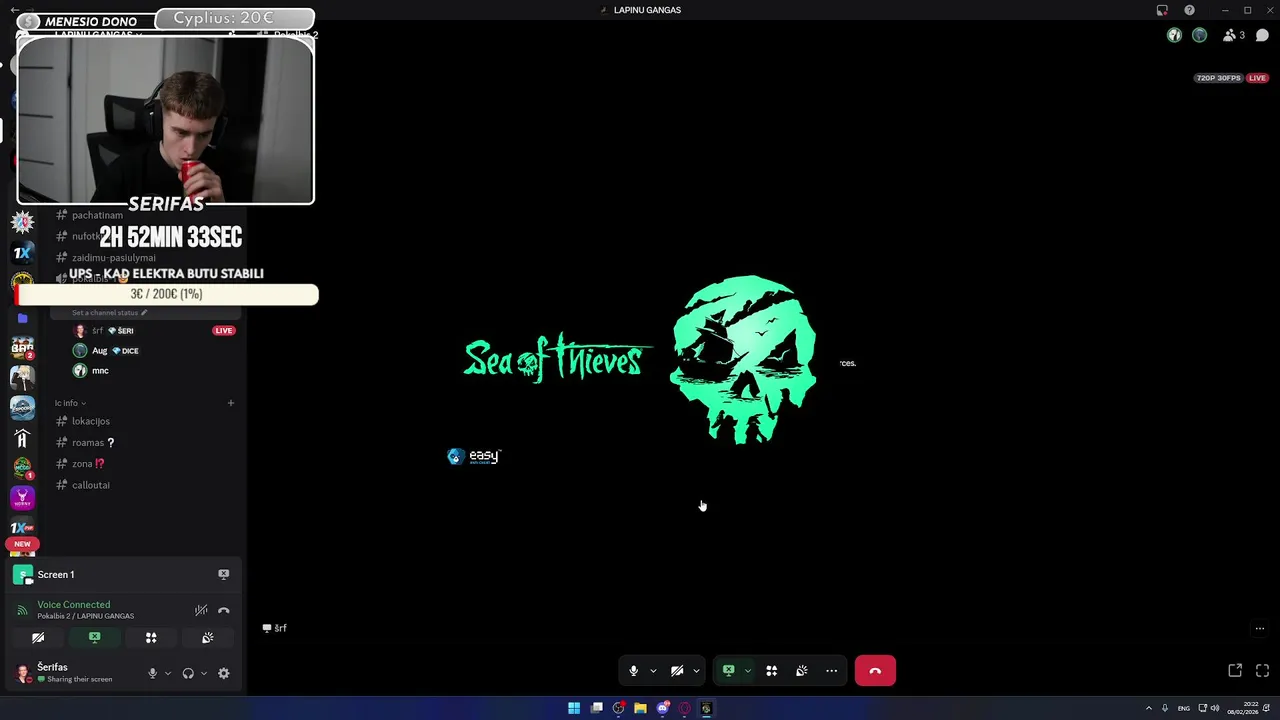Open activities launcher in sidebar panel

point(151,638)
